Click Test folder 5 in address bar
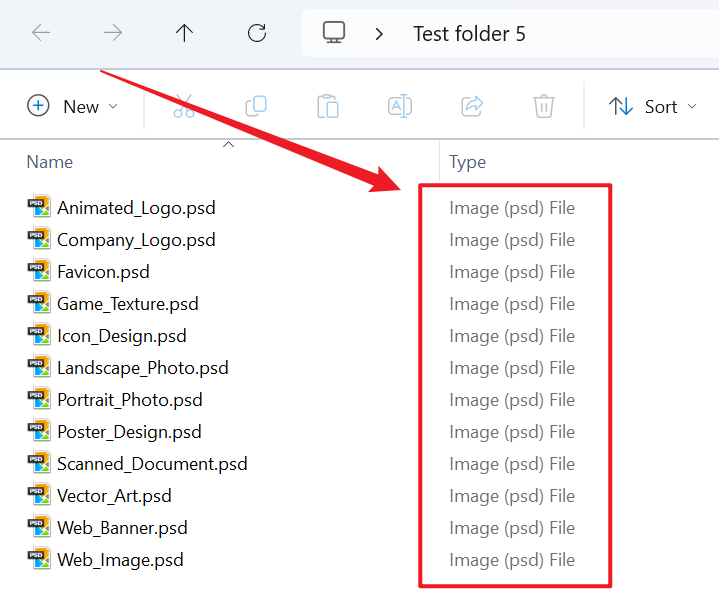 point(469,34)
